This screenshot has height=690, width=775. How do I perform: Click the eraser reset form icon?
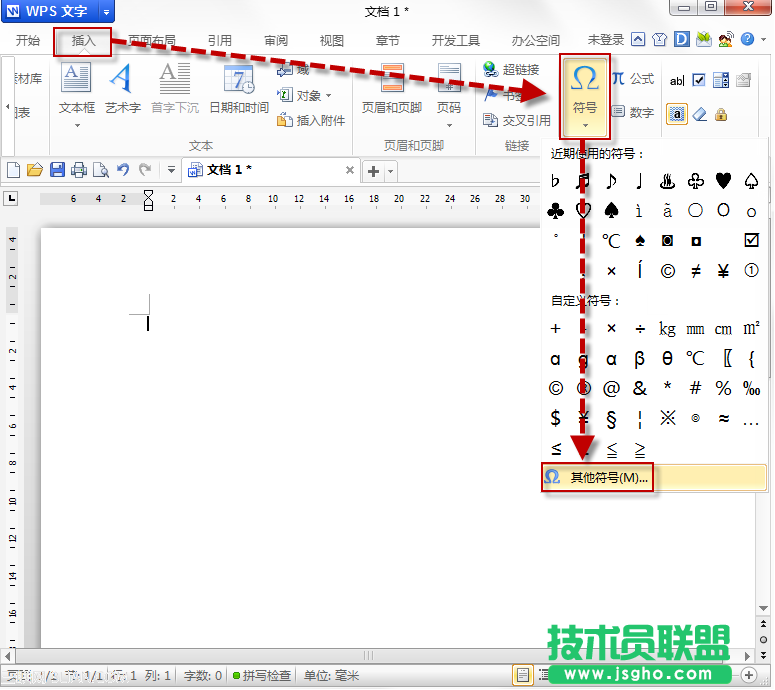pos(699,115)
